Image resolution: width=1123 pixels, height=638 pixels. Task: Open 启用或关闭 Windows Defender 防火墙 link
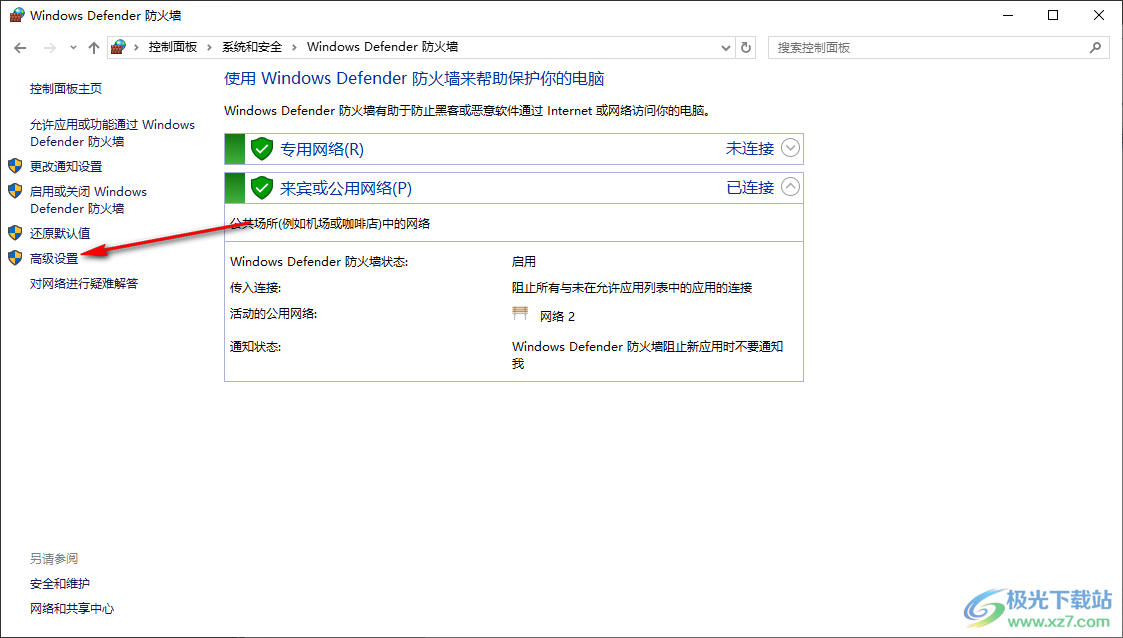tap(88, 200)
